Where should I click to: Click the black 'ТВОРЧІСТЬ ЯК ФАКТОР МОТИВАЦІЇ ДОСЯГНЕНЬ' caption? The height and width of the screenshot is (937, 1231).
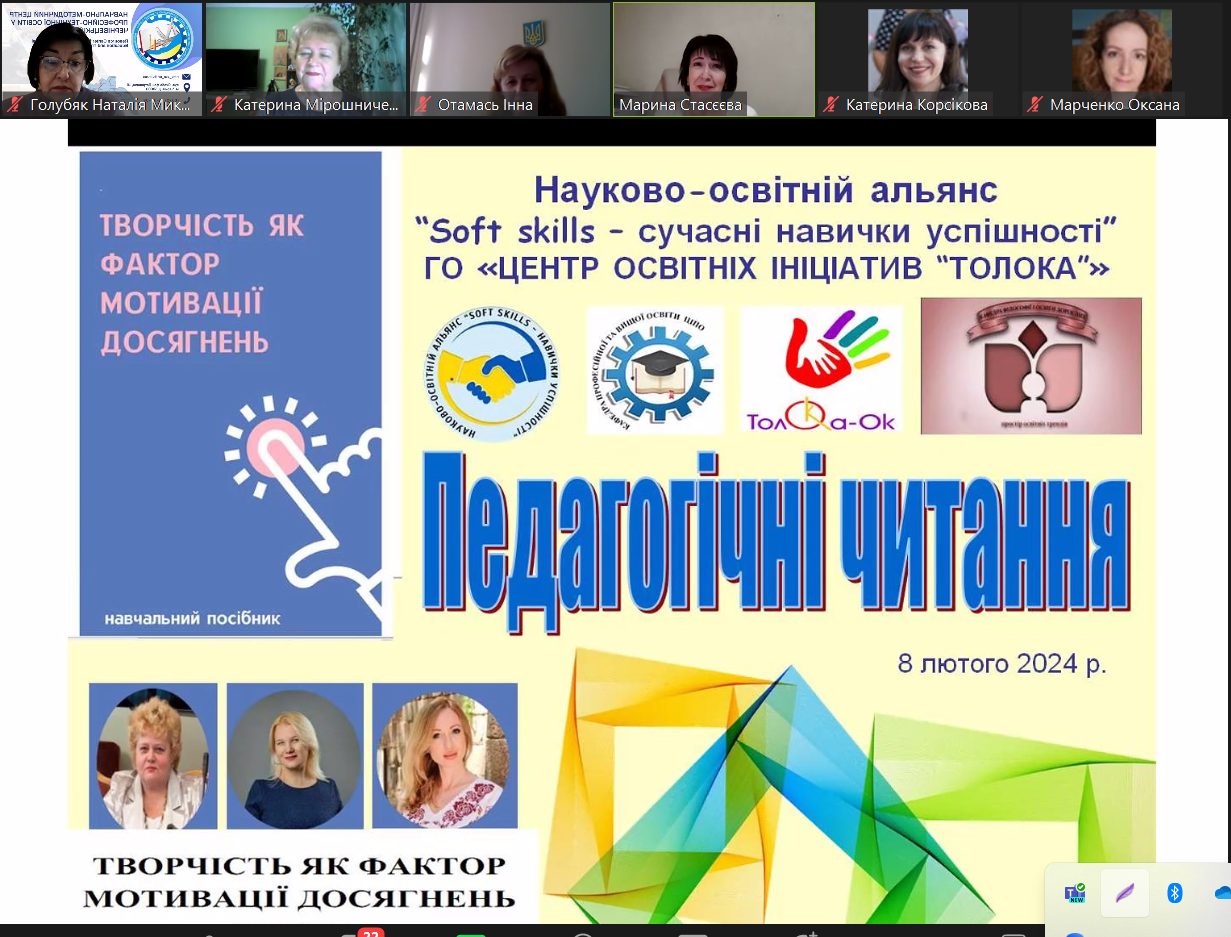click(299, 881)
